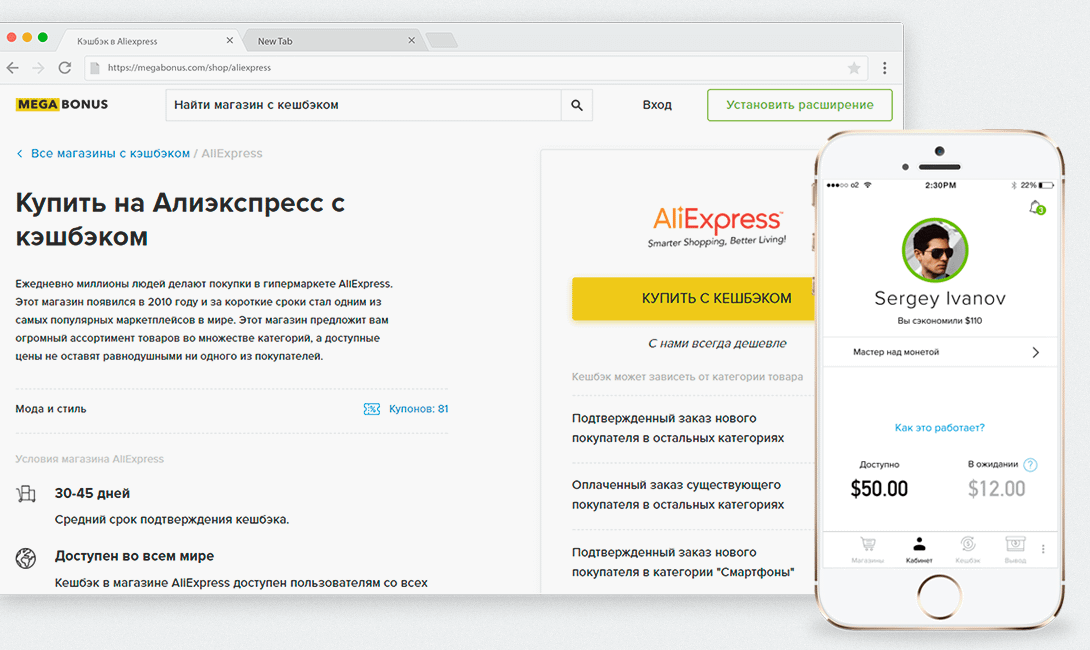The image size is (1090, 650).
Task: Open the Chrome three-dot menu
Action: (x=884, y=67)
